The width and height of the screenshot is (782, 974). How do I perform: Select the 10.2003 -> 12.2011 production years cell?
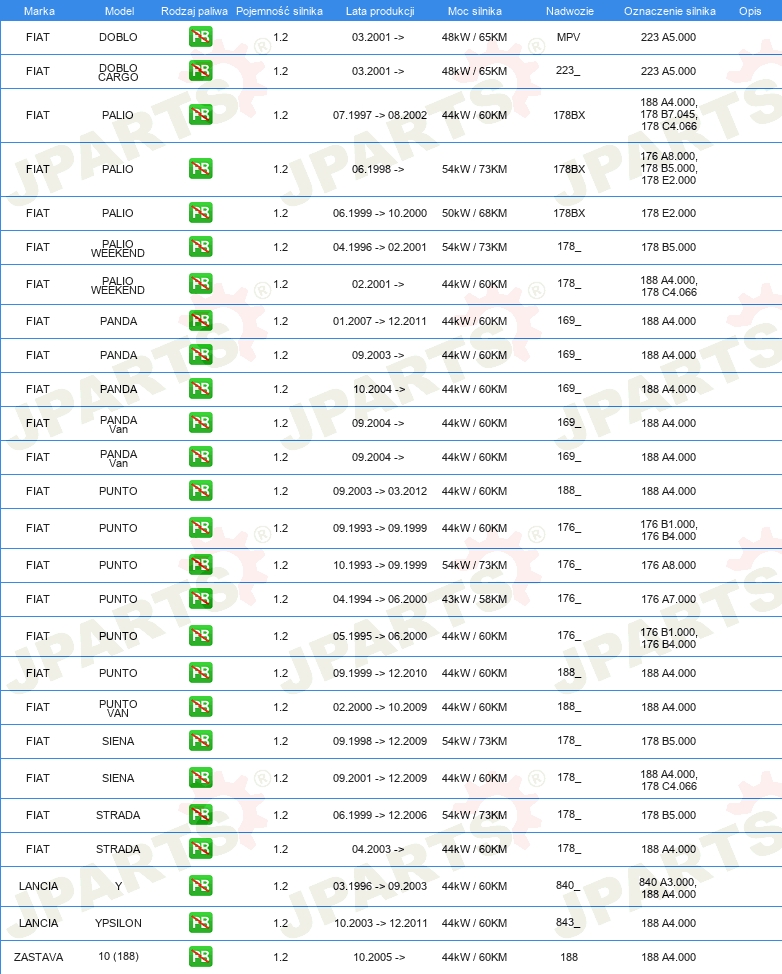tap(380, 923)
